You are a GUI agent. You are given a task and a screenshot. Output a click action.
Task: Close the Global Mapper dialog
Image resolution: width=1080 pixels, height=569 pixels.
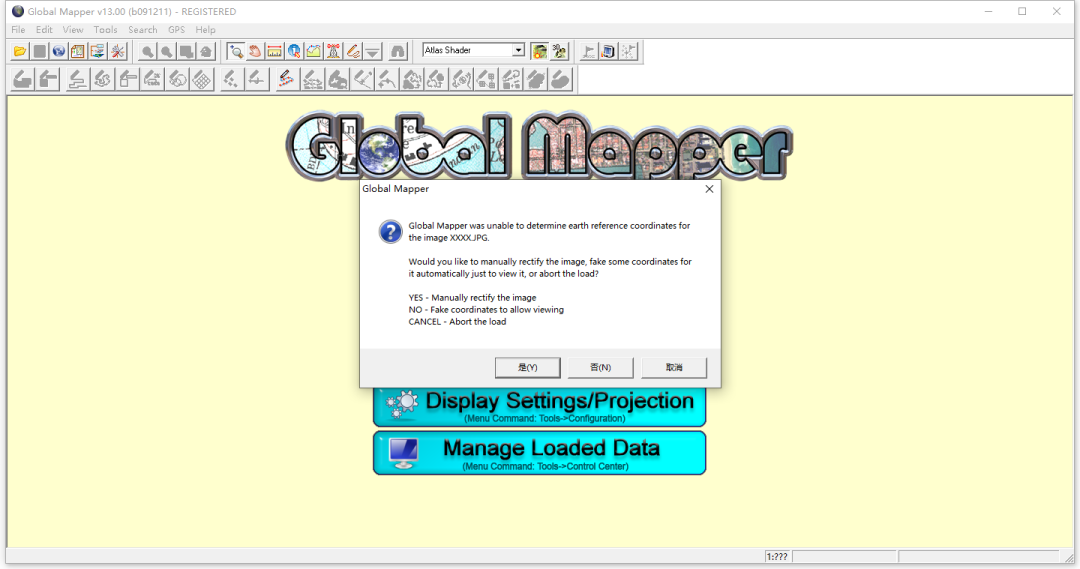[709, 189]
